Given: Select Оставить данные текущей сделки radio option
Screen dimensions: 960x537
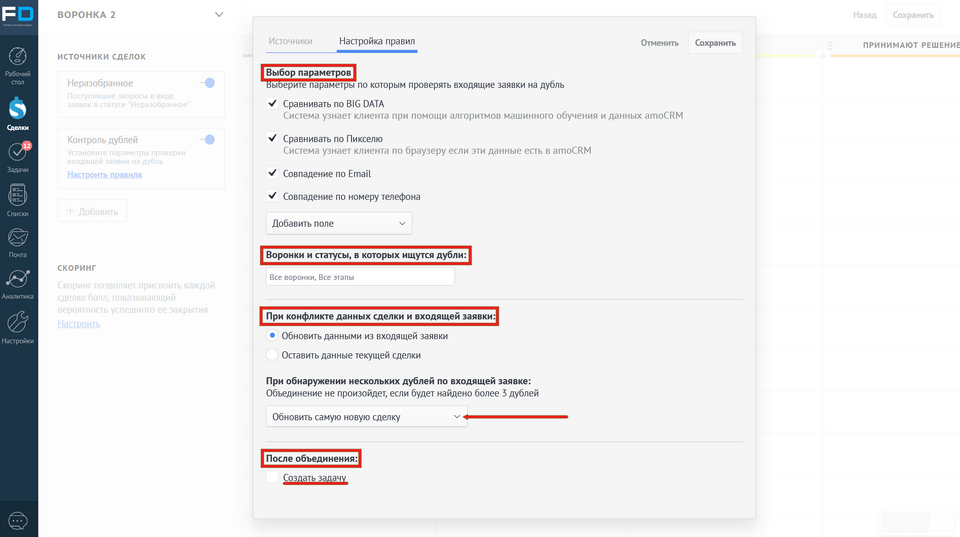Looking at the screenshot, I should (272, 355).
